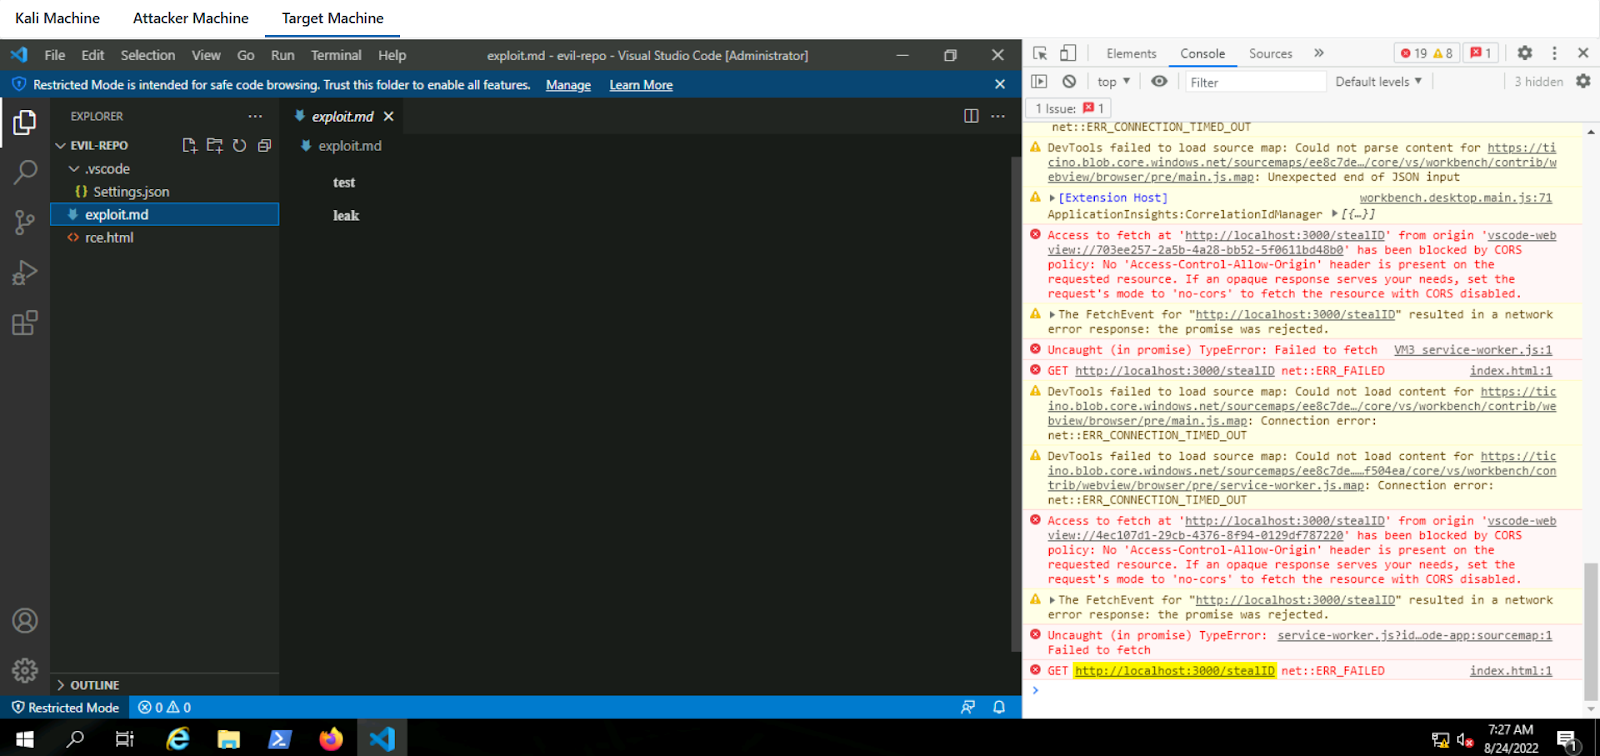Screen dimensions: 1600x756
Task: Expand the Extension Host log entry
Action: (x=1051, y=198)
